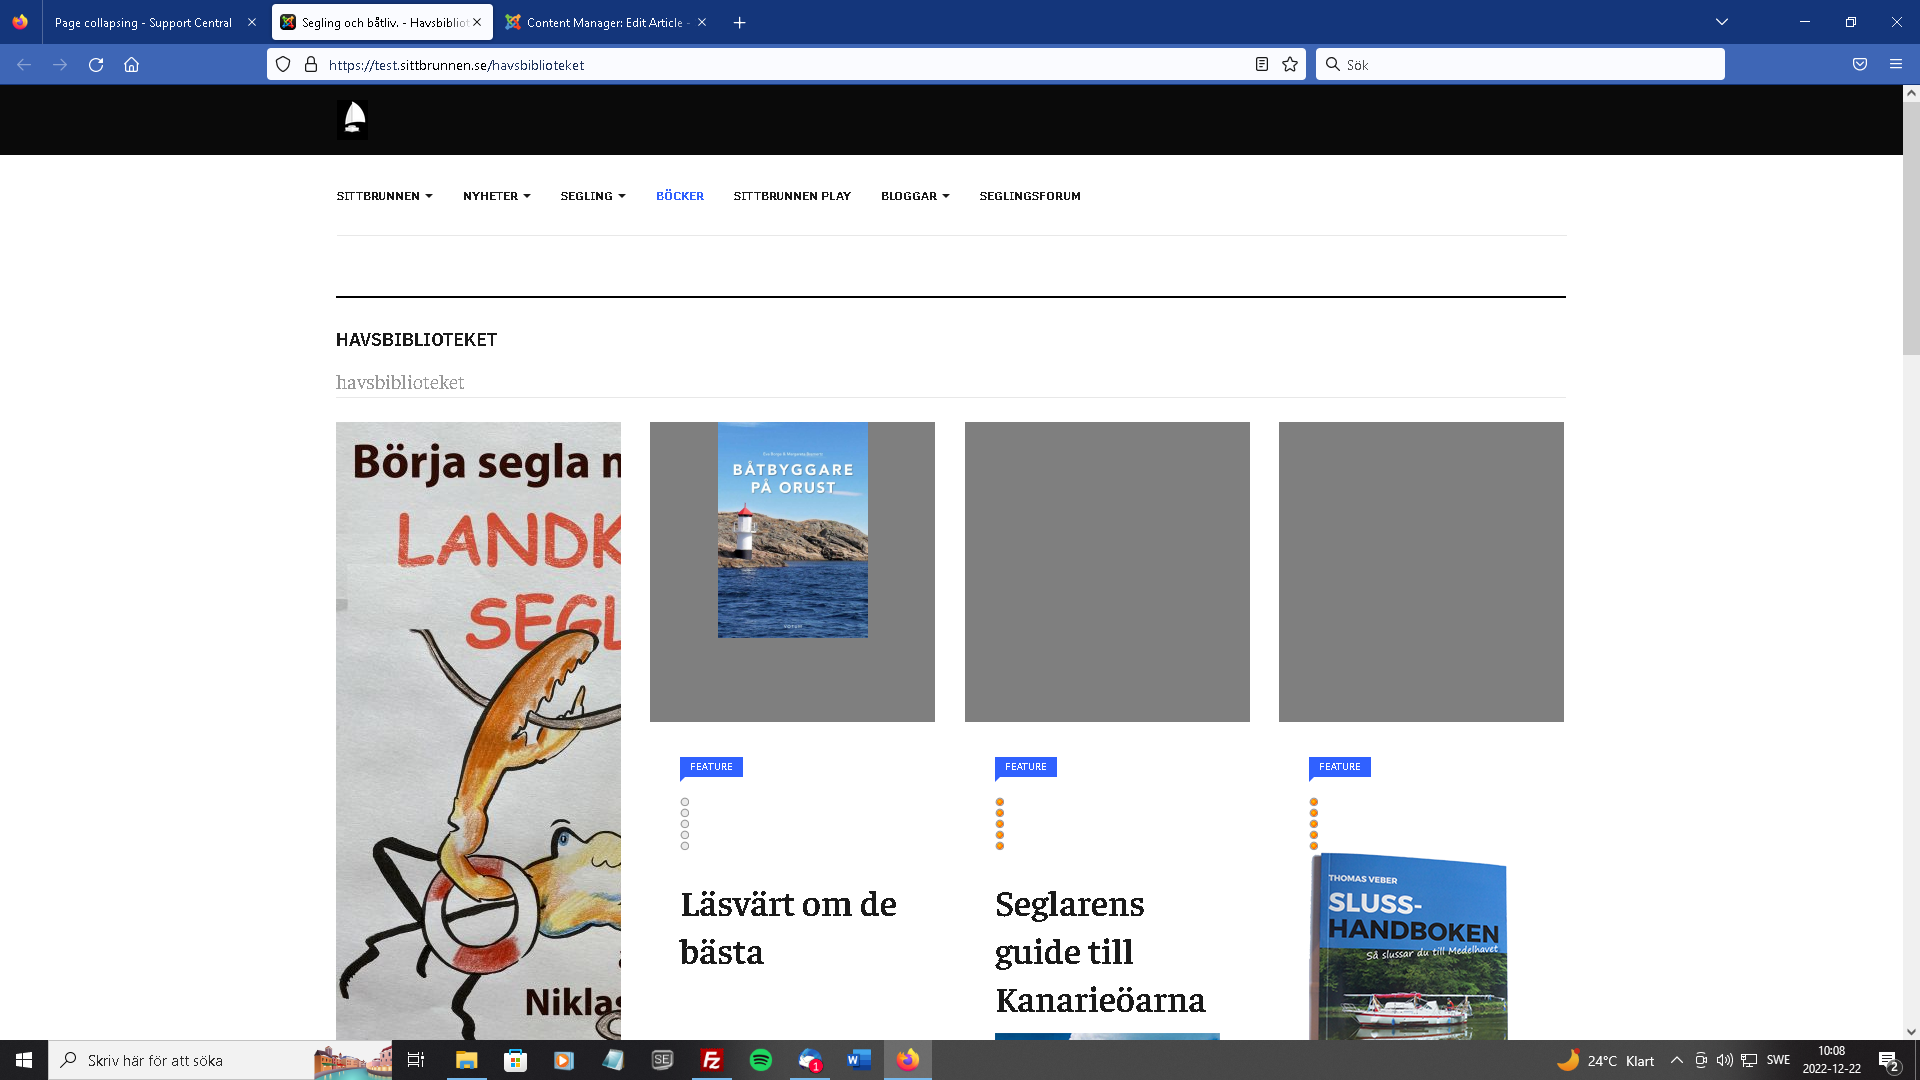Expand the SITTBRUNNEN dropdown menu
This screenshot has width=1920, height=1080.
pyautogui.click(x=384, y=196)
